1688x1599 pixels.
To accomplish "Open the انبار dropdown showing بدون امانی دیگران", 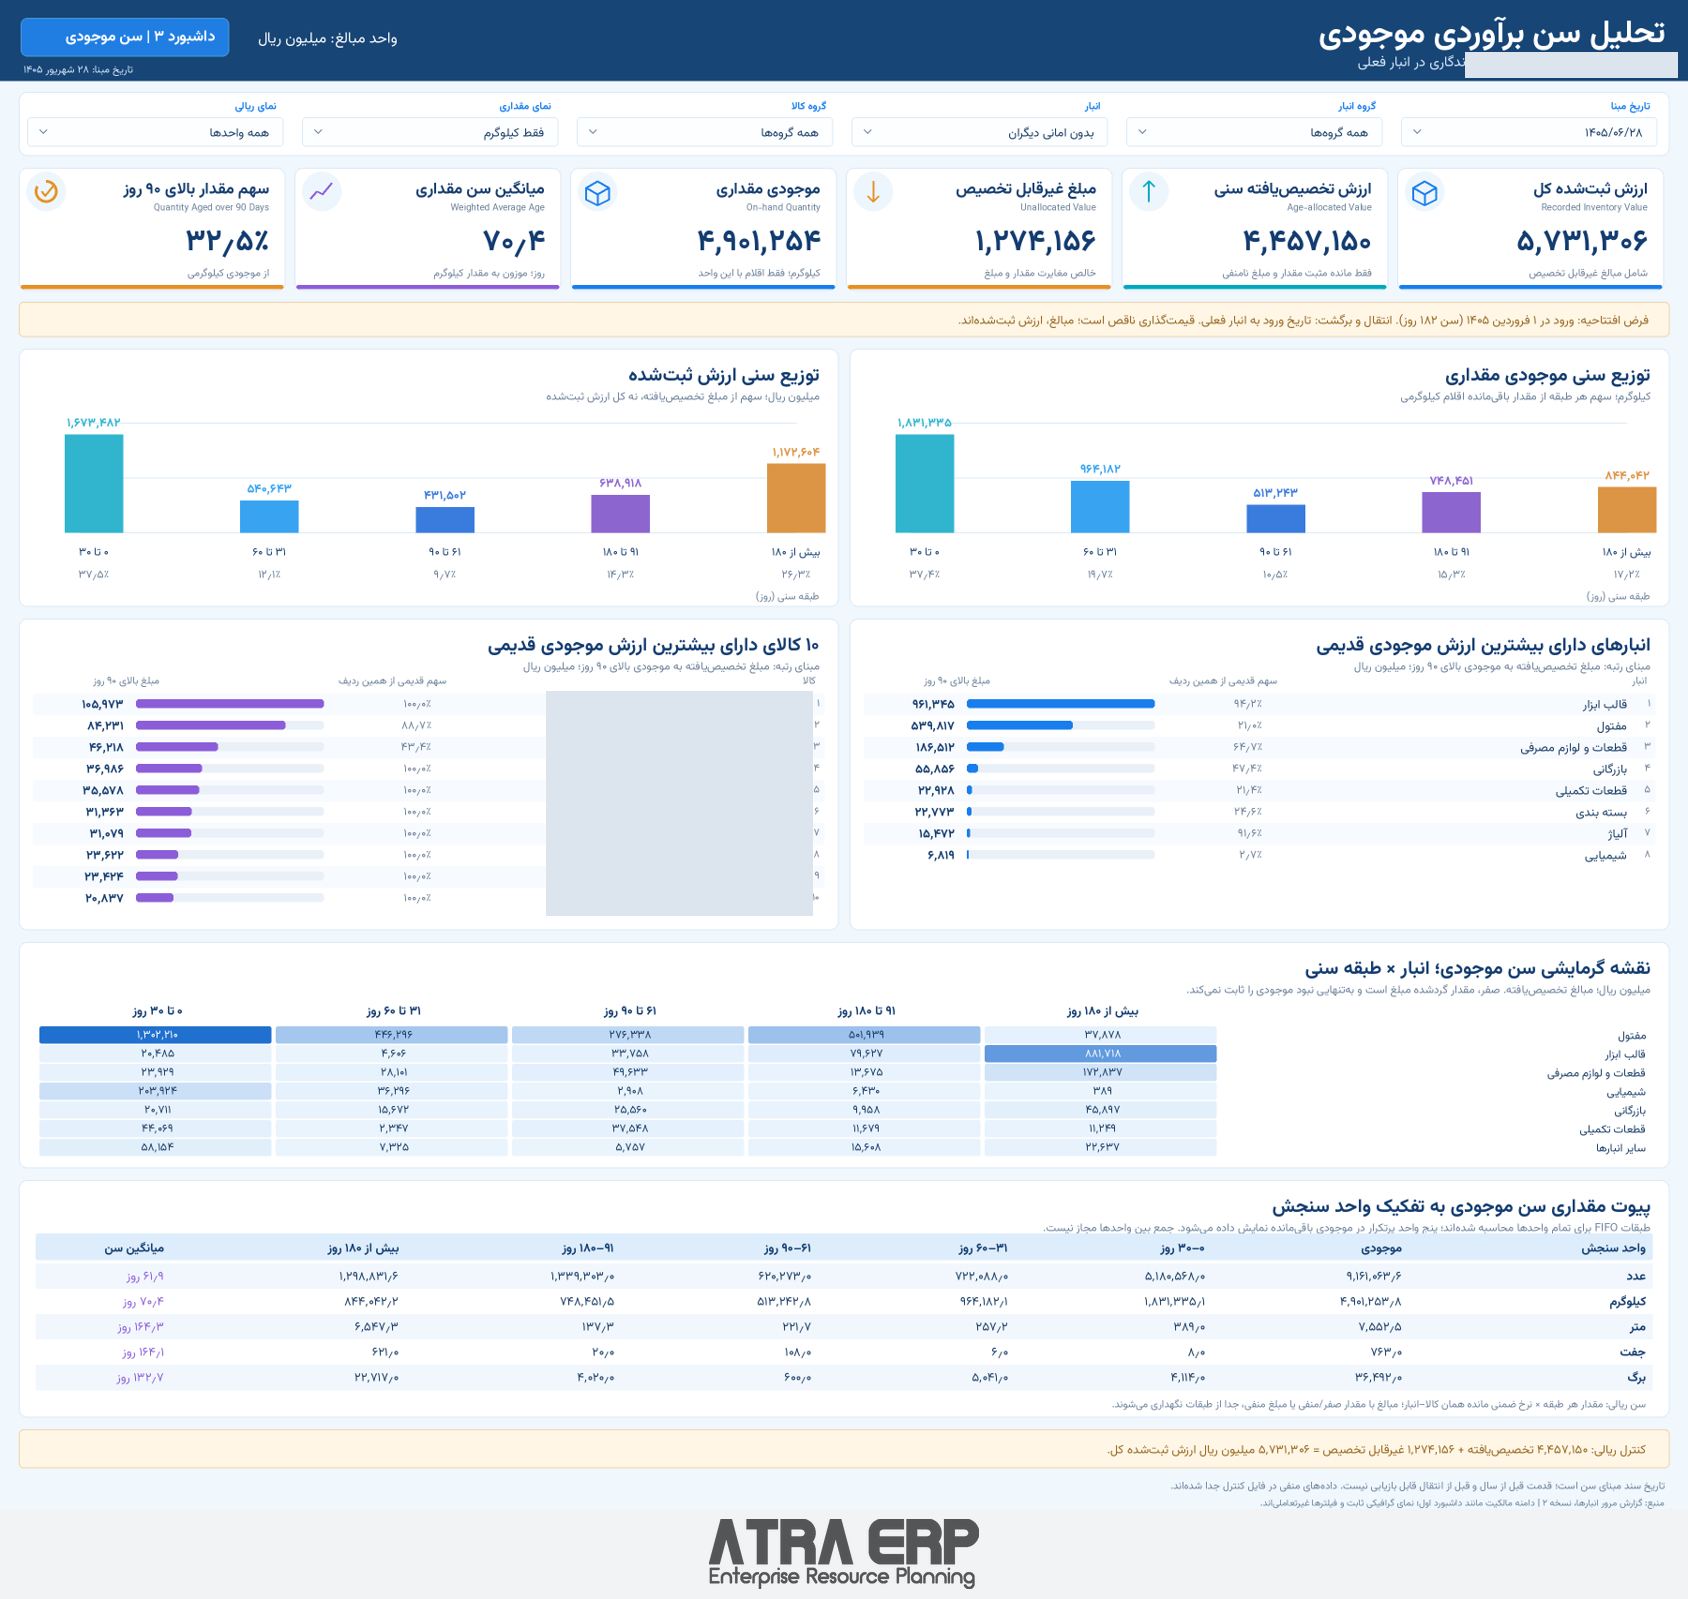I will point(979,132).
